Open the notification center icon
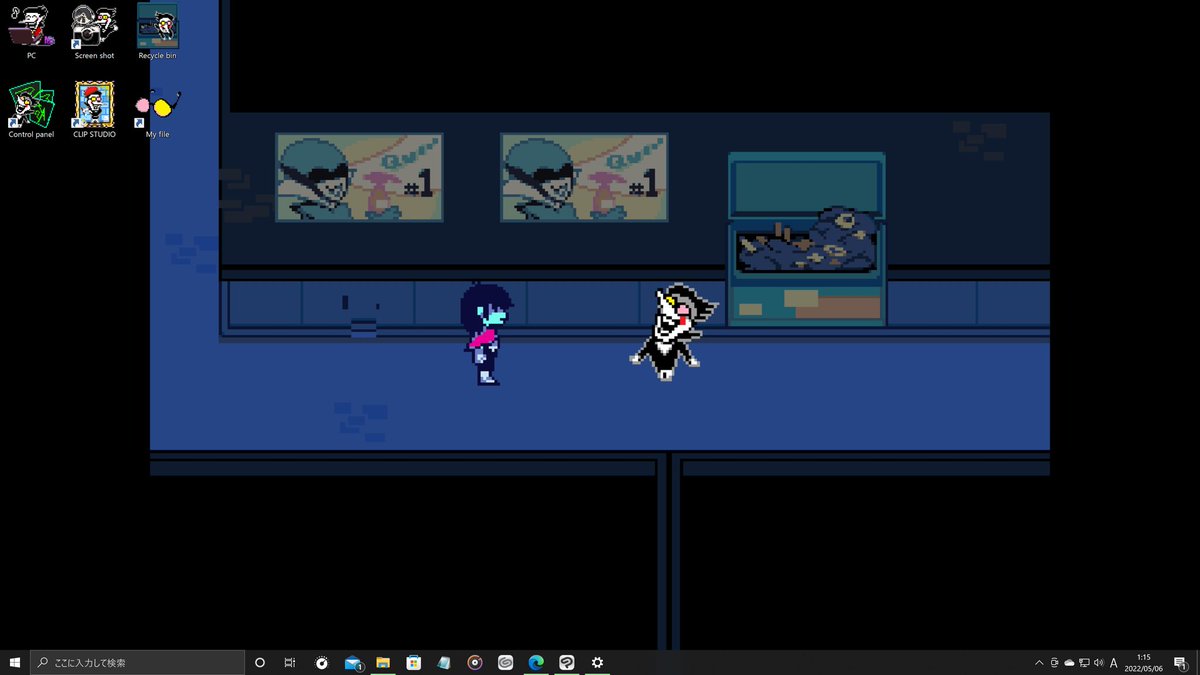 coord(1181,662)
